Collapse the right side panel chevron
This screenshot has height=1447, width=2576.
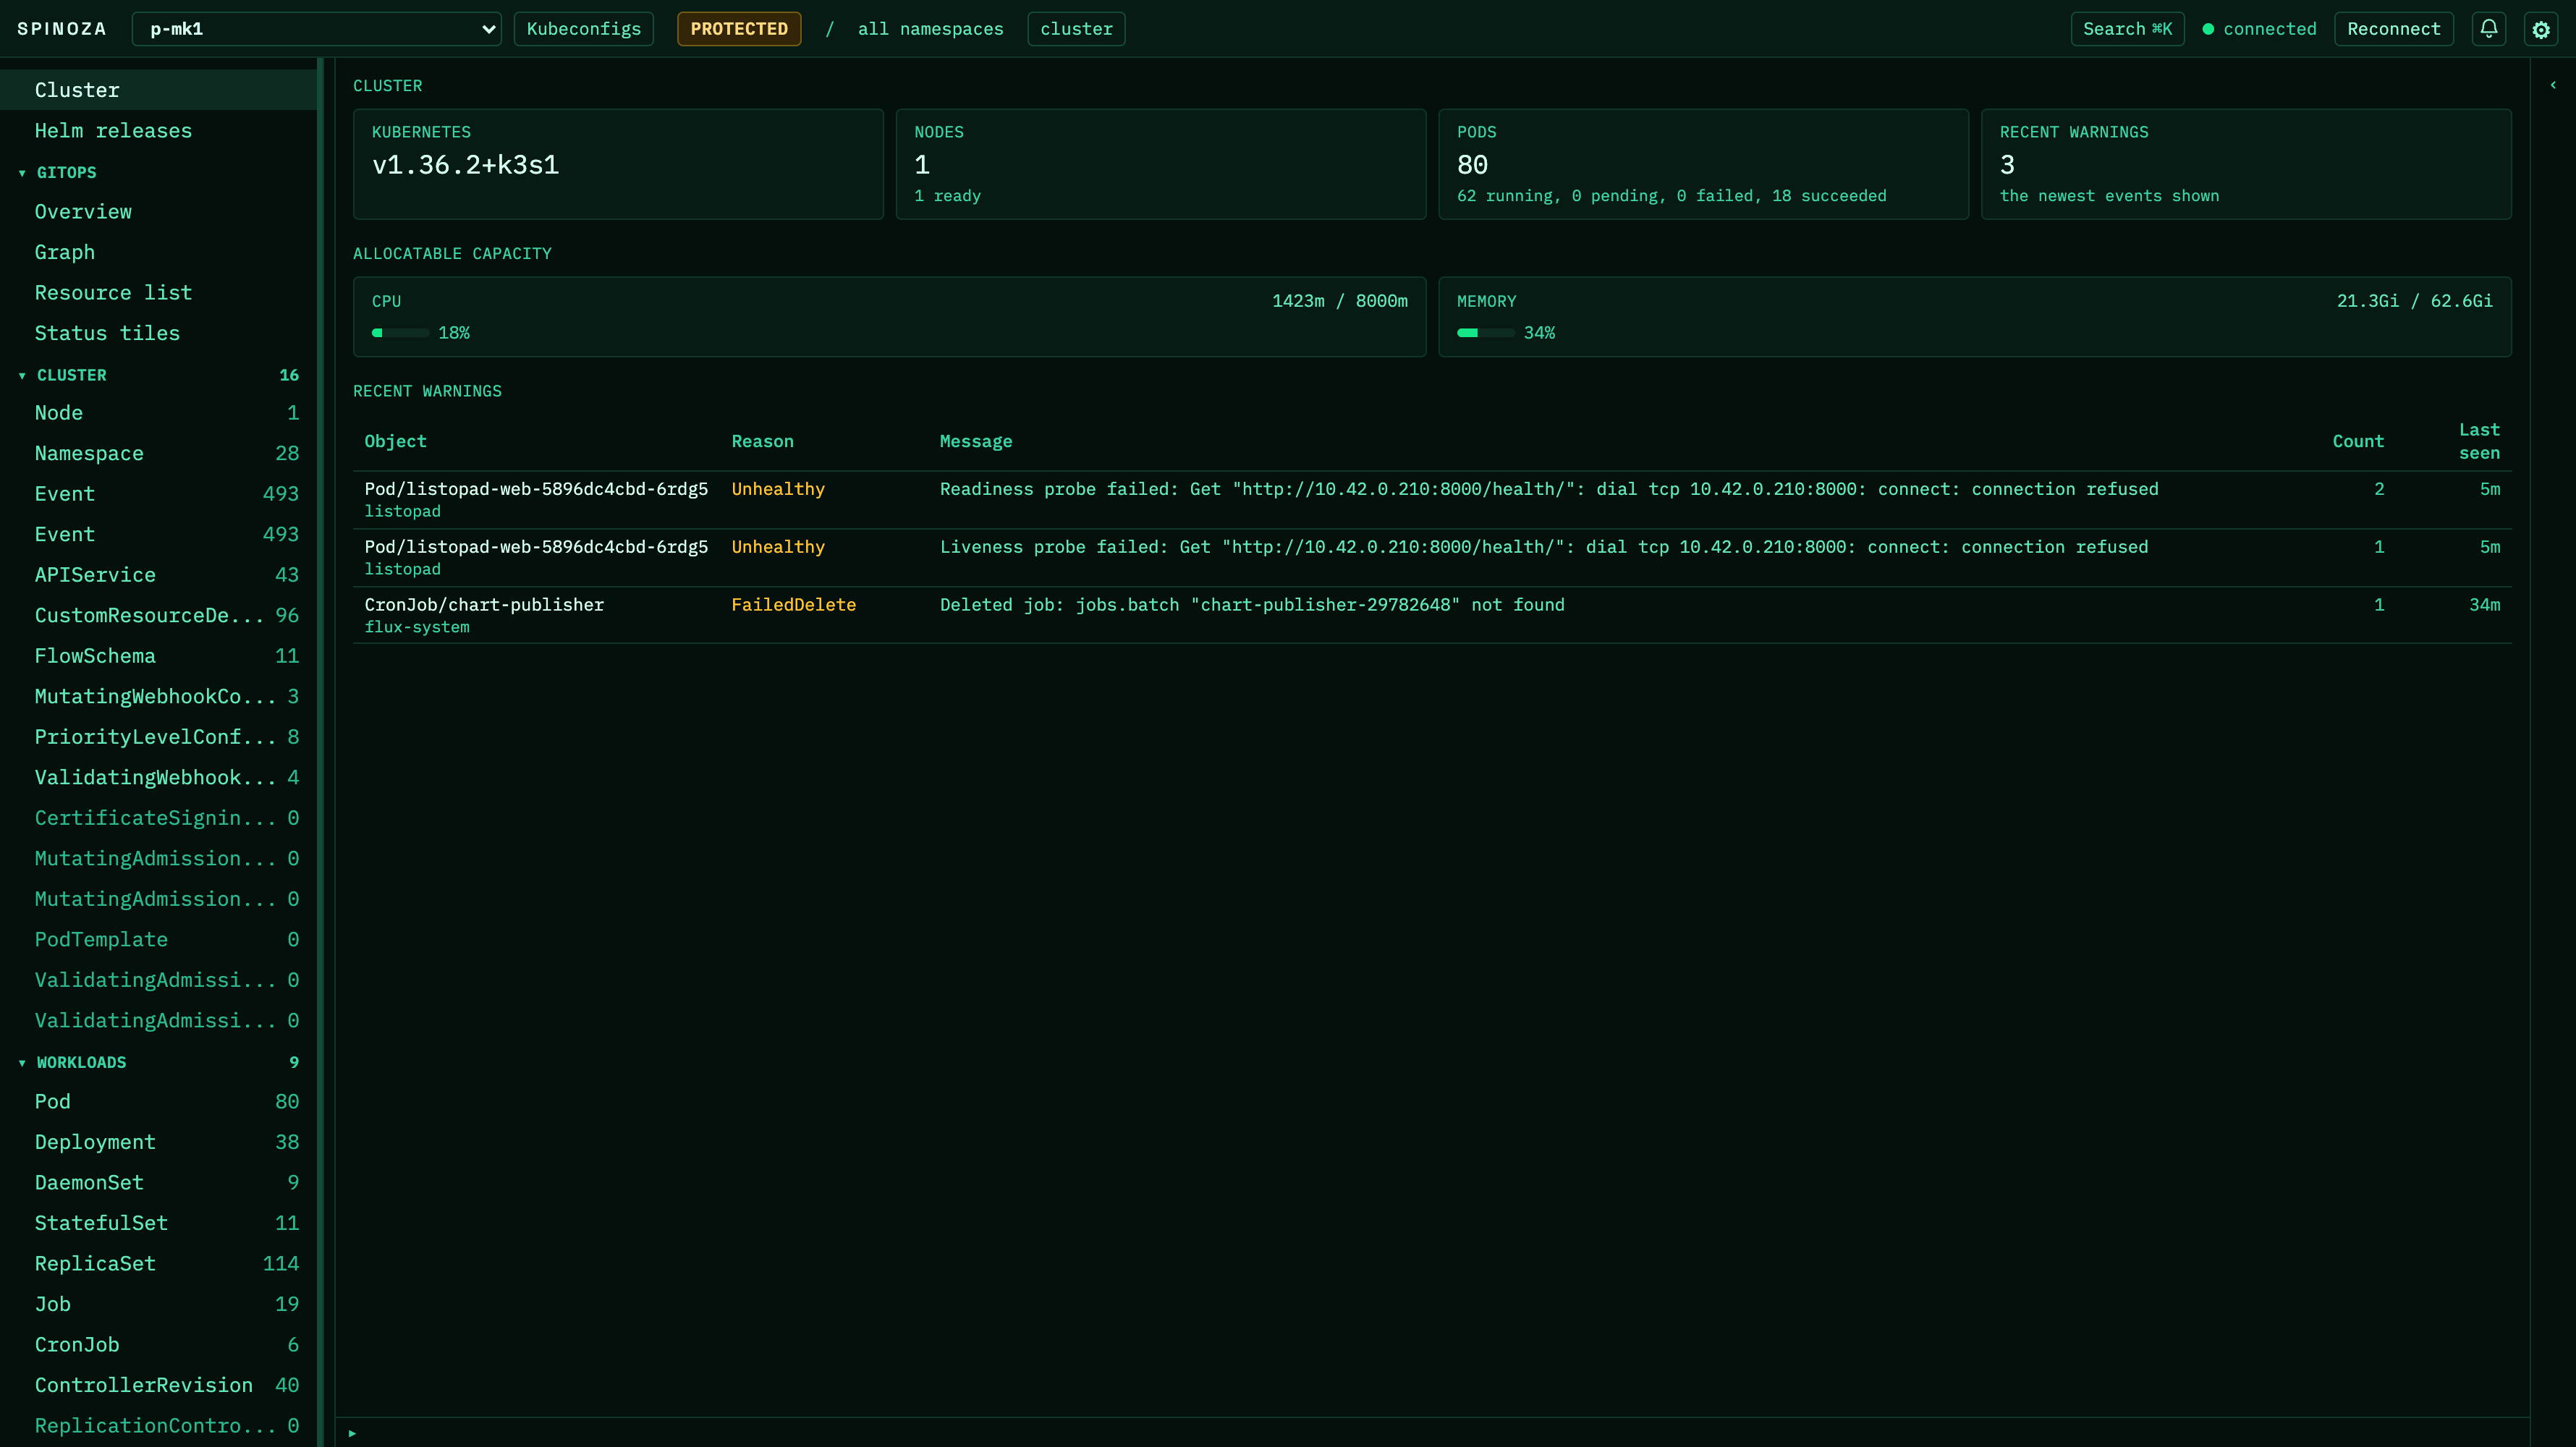tap(2553, 85)
